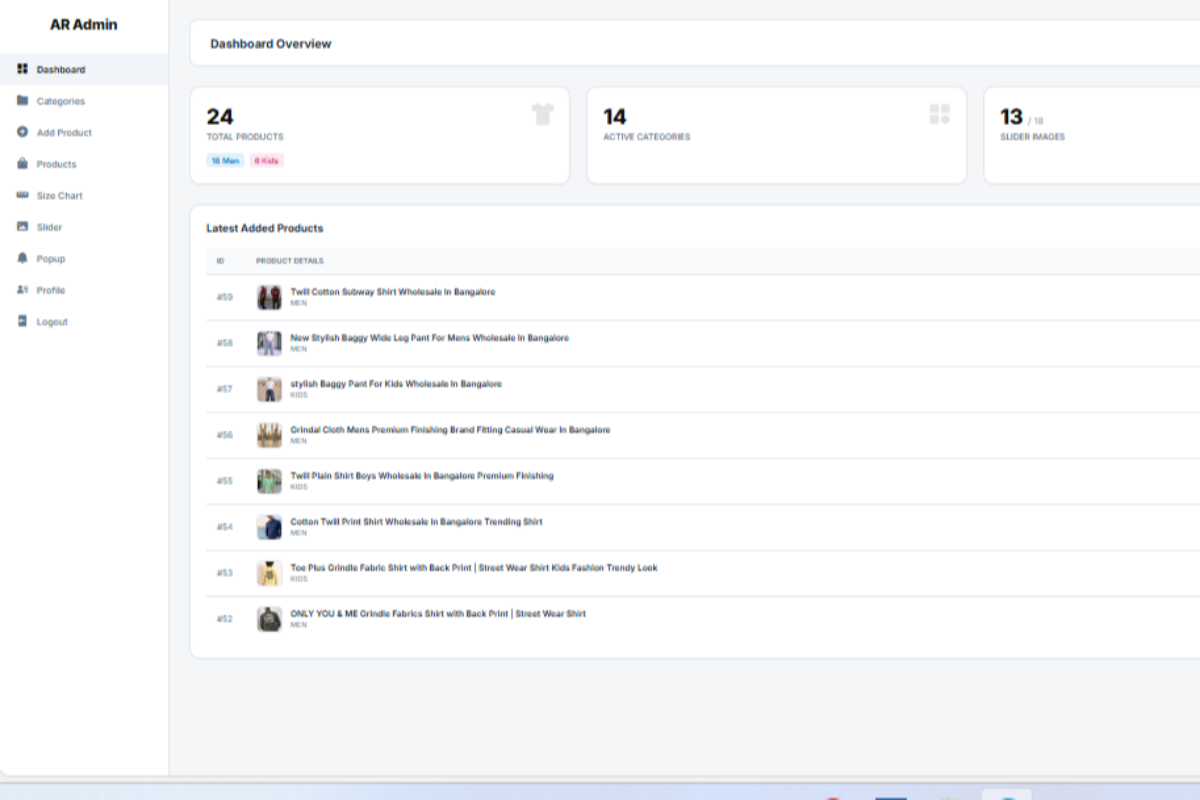The image size is (1200, 800).
Task: Click the Profile user icon
Action: (22, 290)
